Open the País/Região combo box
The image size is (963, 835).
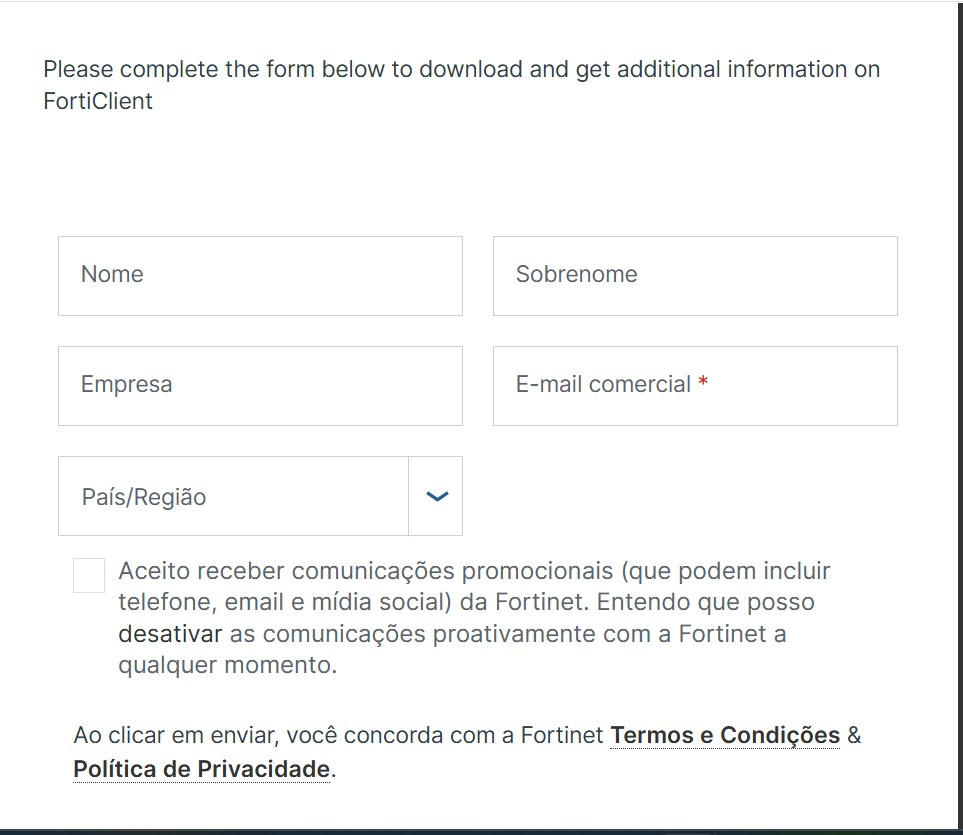(x=260, y=496)
